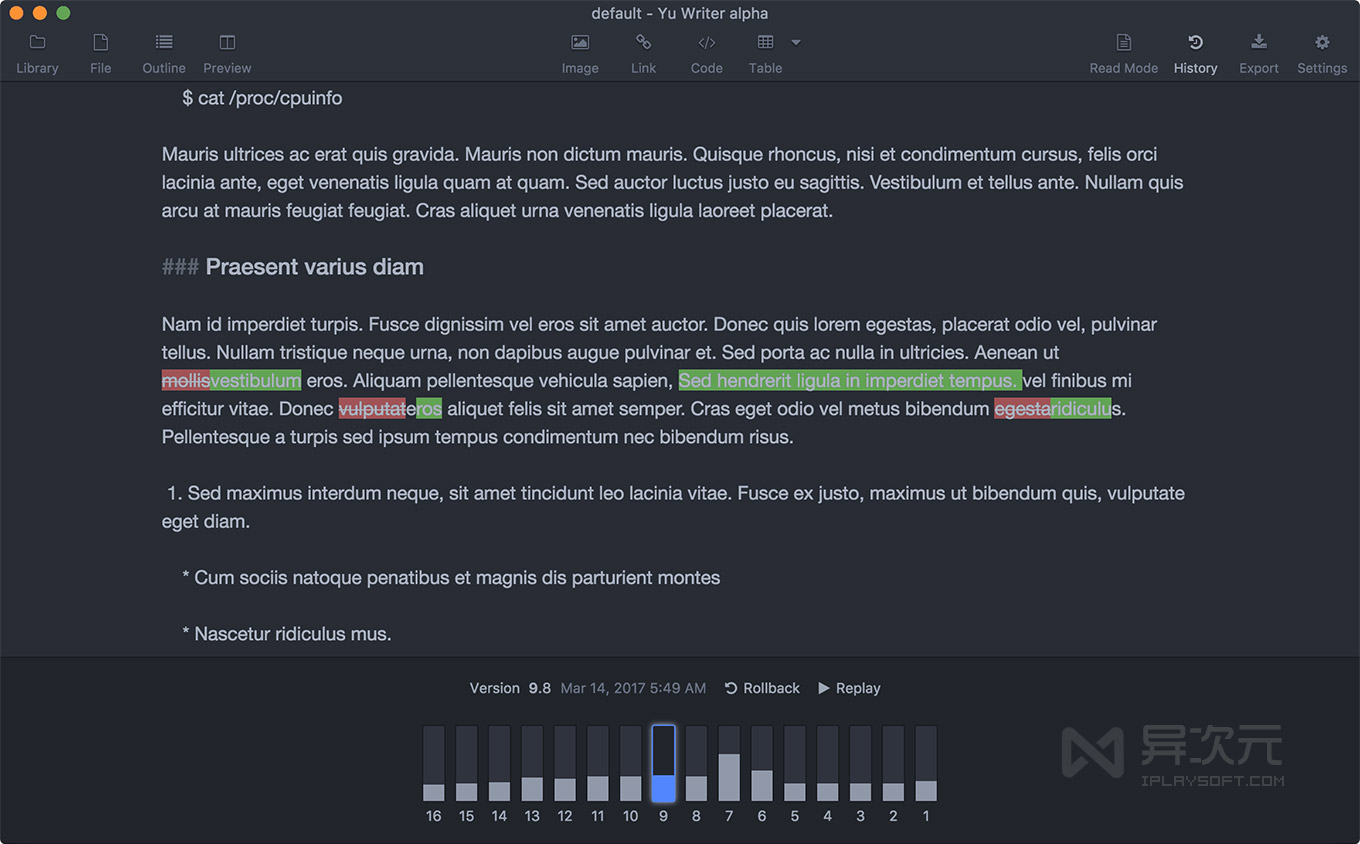Open the Export options
This screenshot has width=1360, height=844.
1258,52
